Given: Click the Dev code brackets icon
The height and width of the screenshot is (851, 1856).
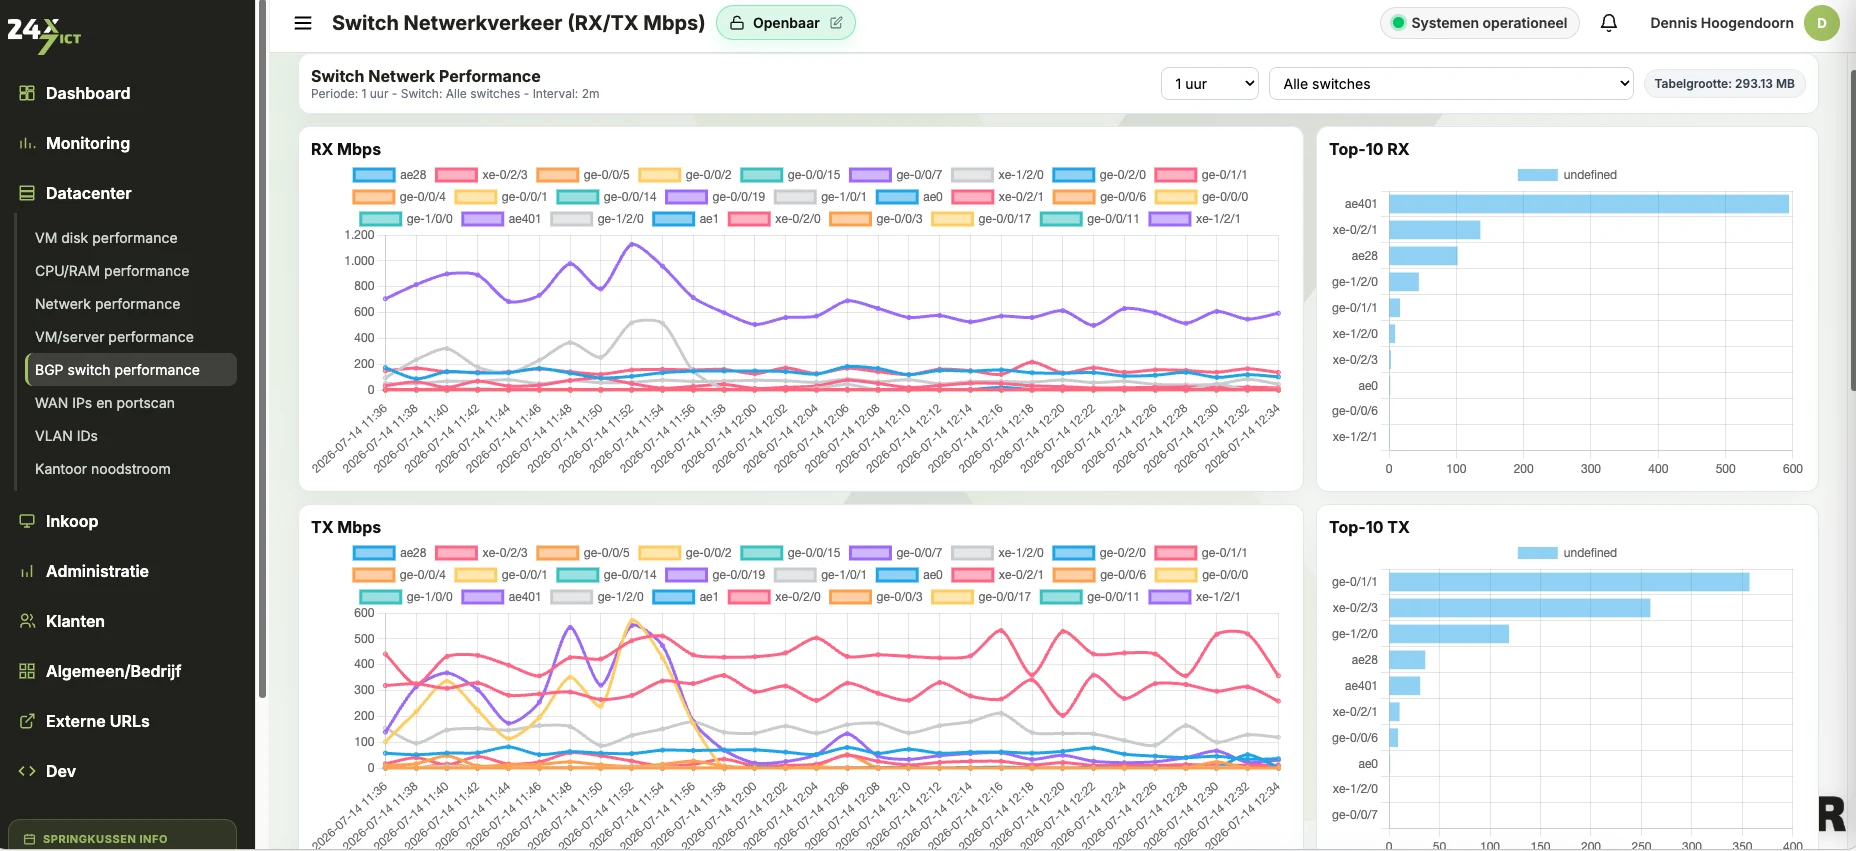Looking at the screenshot, I should point(27,771).
